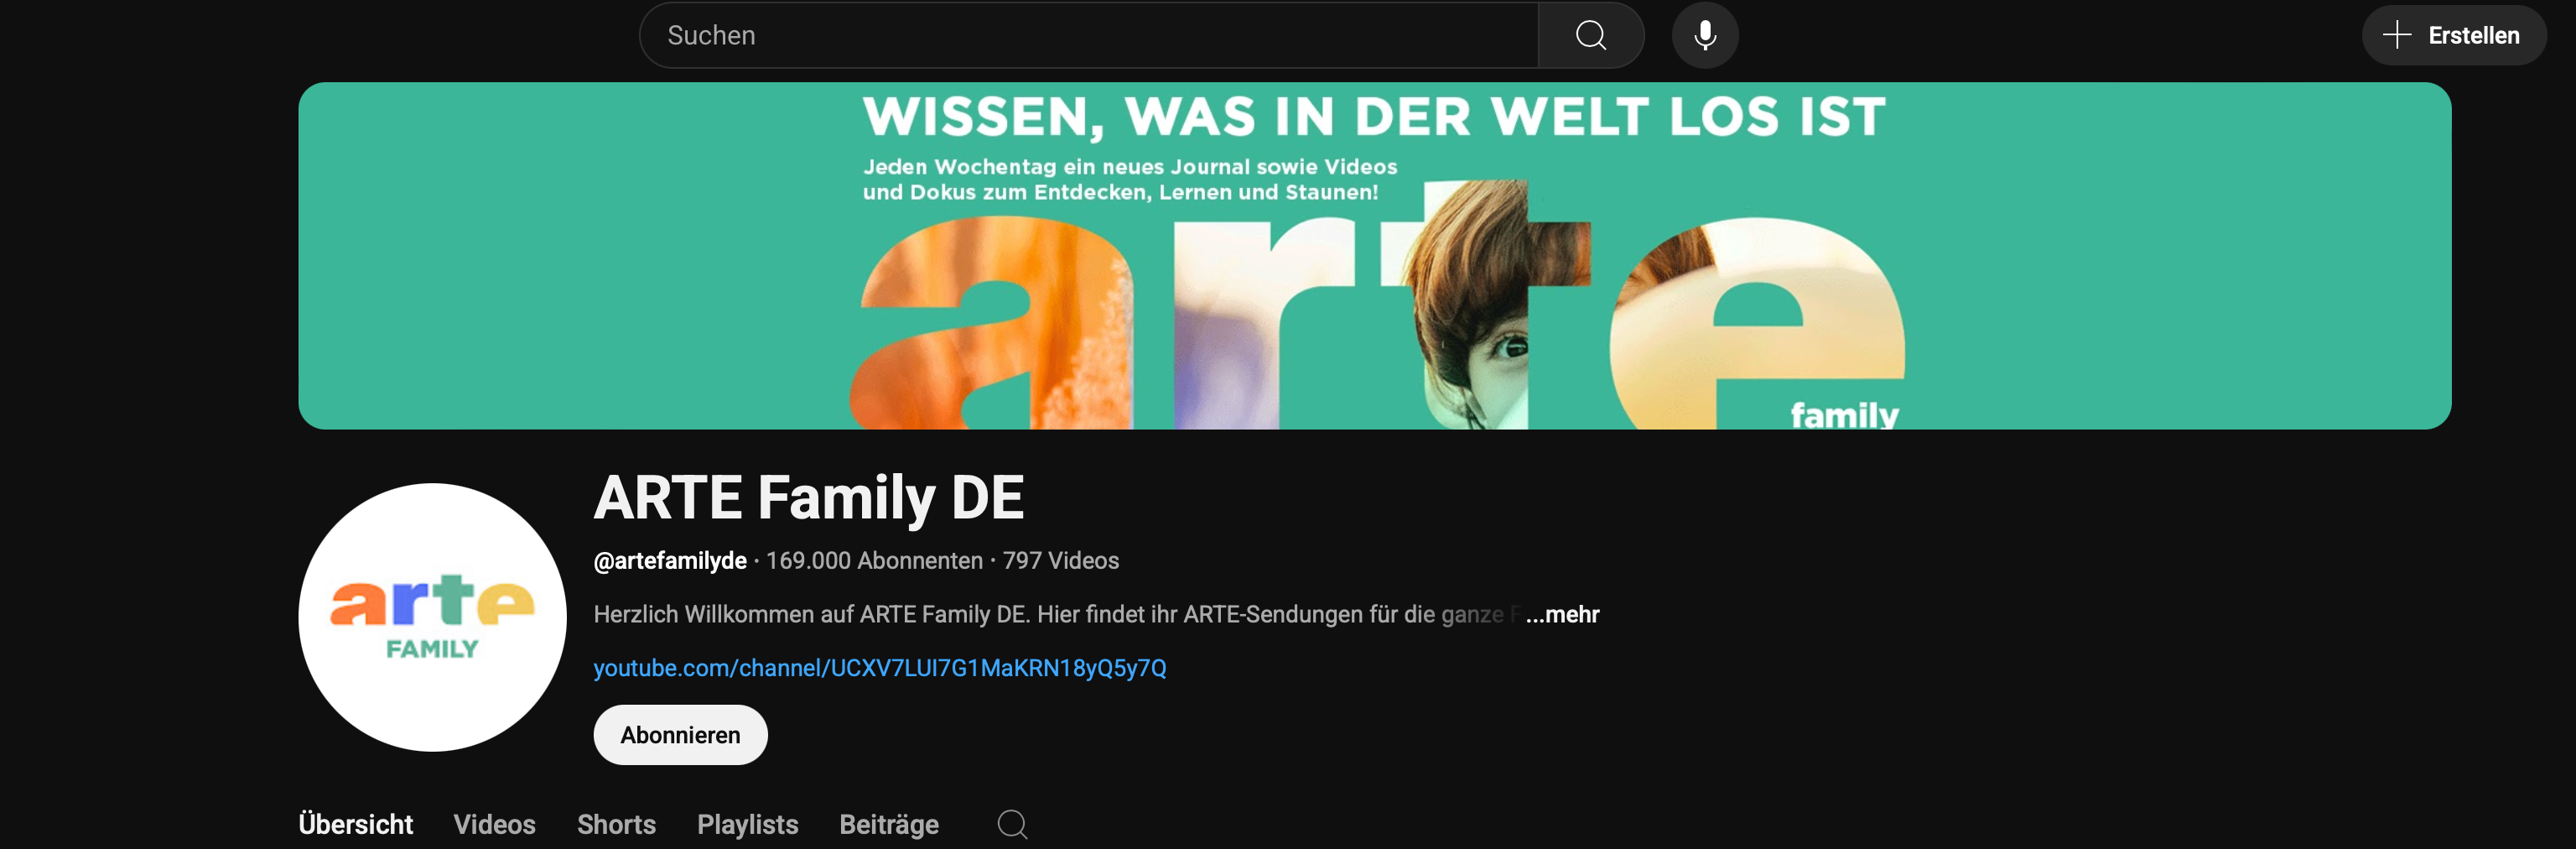The height and width of the screenshot is (849, 2576).
Task: Go to the Playlists tab
Action: 747,824
